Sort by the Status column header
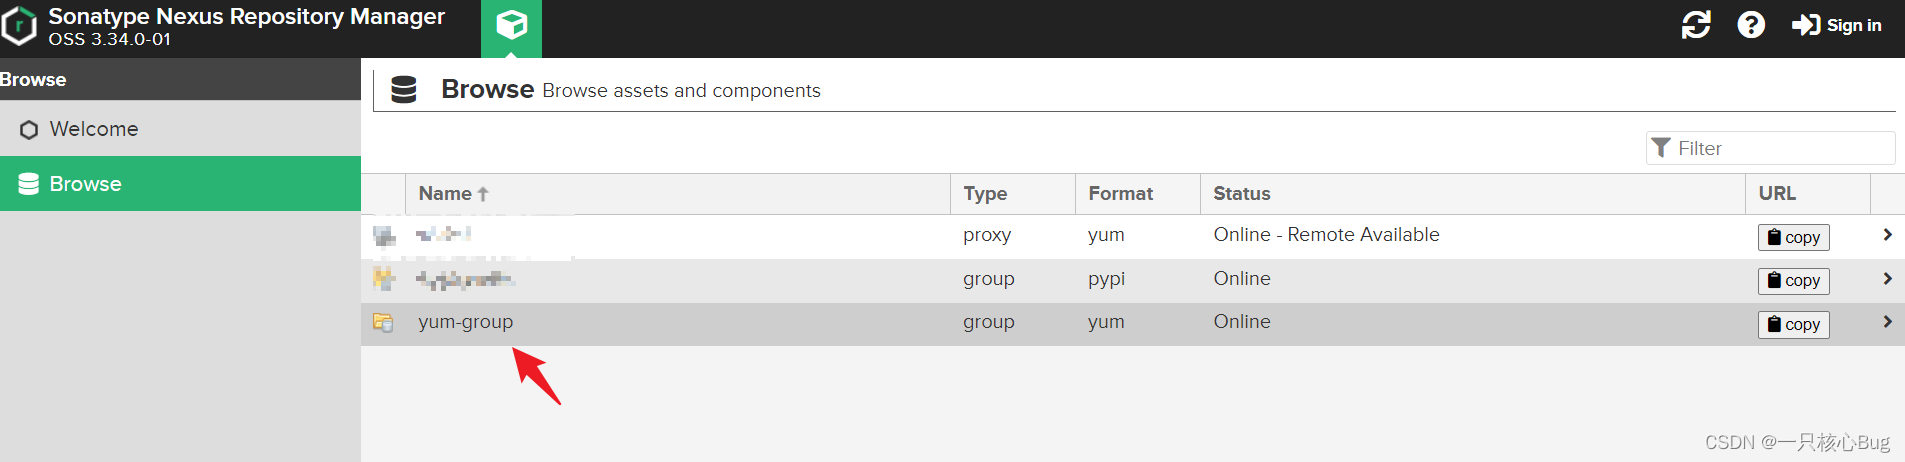The width and height of the screenshot is (1905, 462). click(x=1242, y=194)
